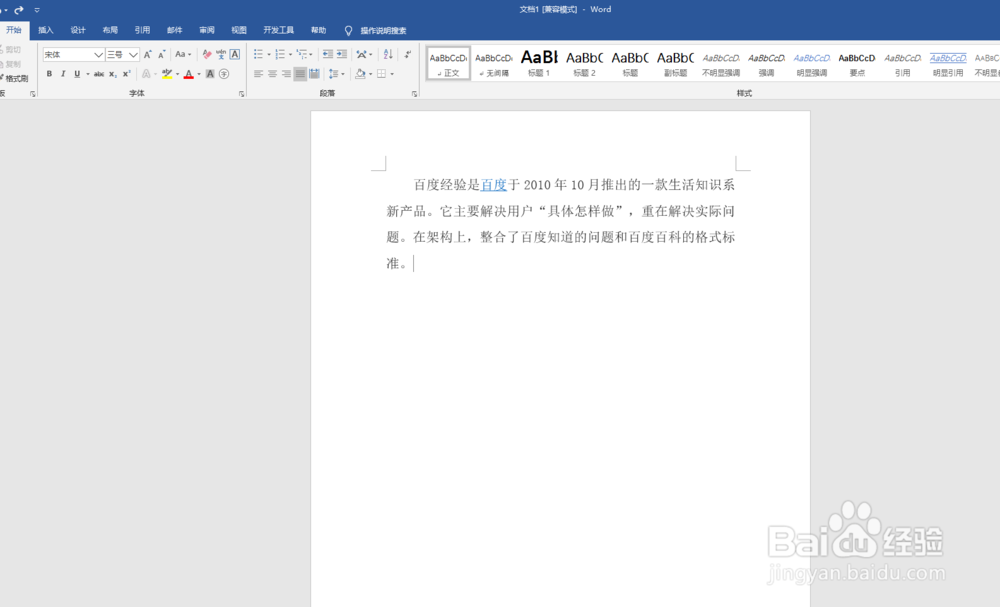This screenshot has width=1000, height=607.
Task: Open font color dropdown arrow
Action: (199, 74)
